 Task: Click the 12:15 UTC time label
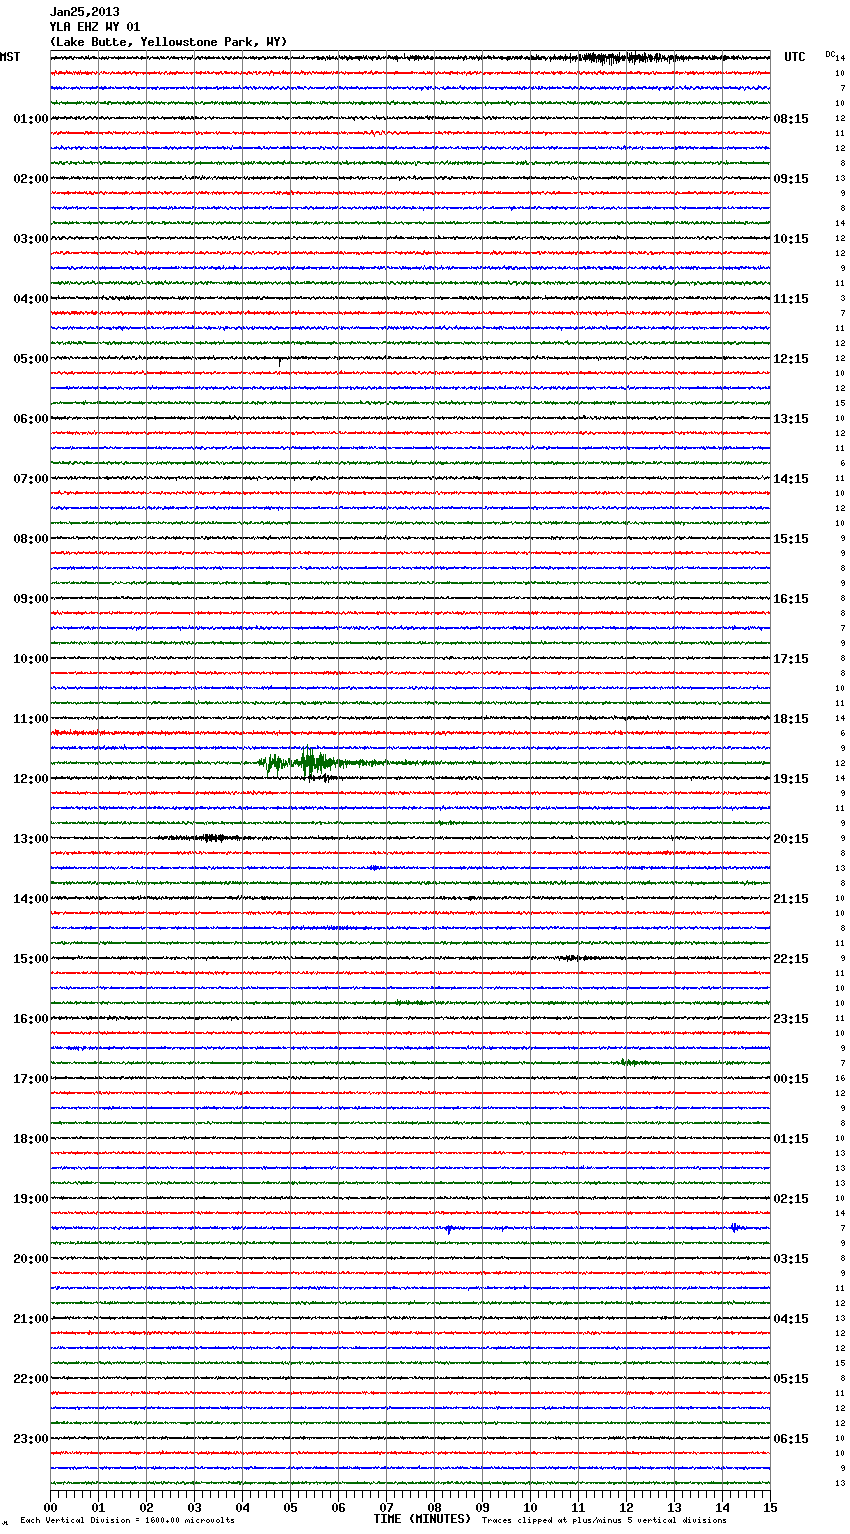[791, 359]
